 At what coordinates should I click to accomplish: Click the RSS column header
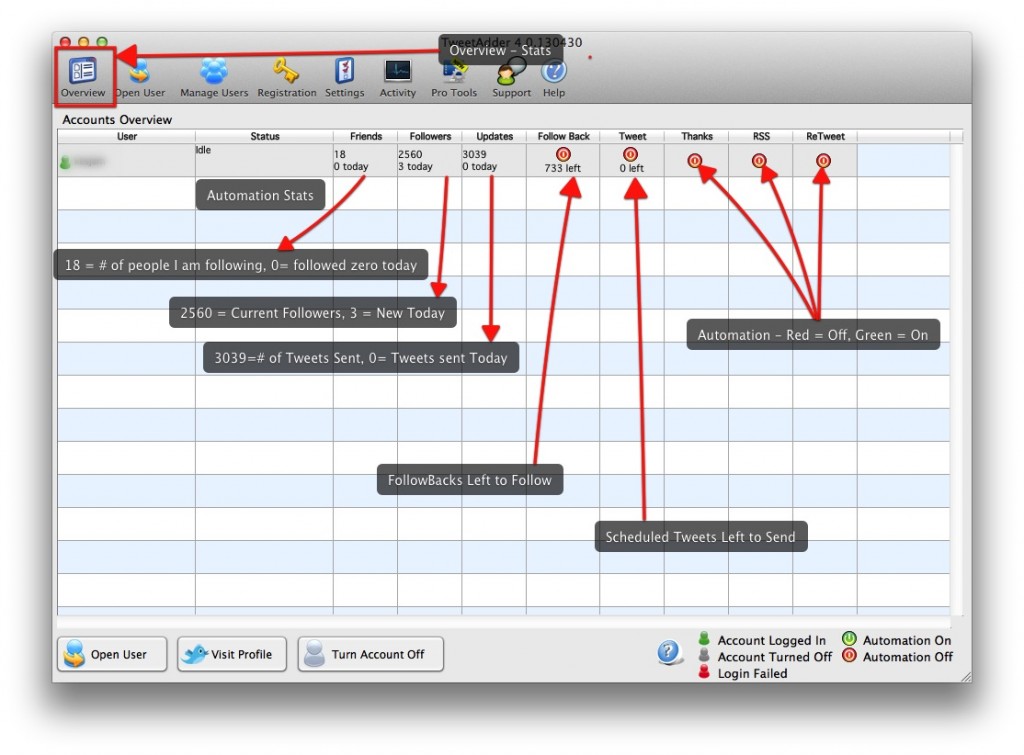(761, 137)
